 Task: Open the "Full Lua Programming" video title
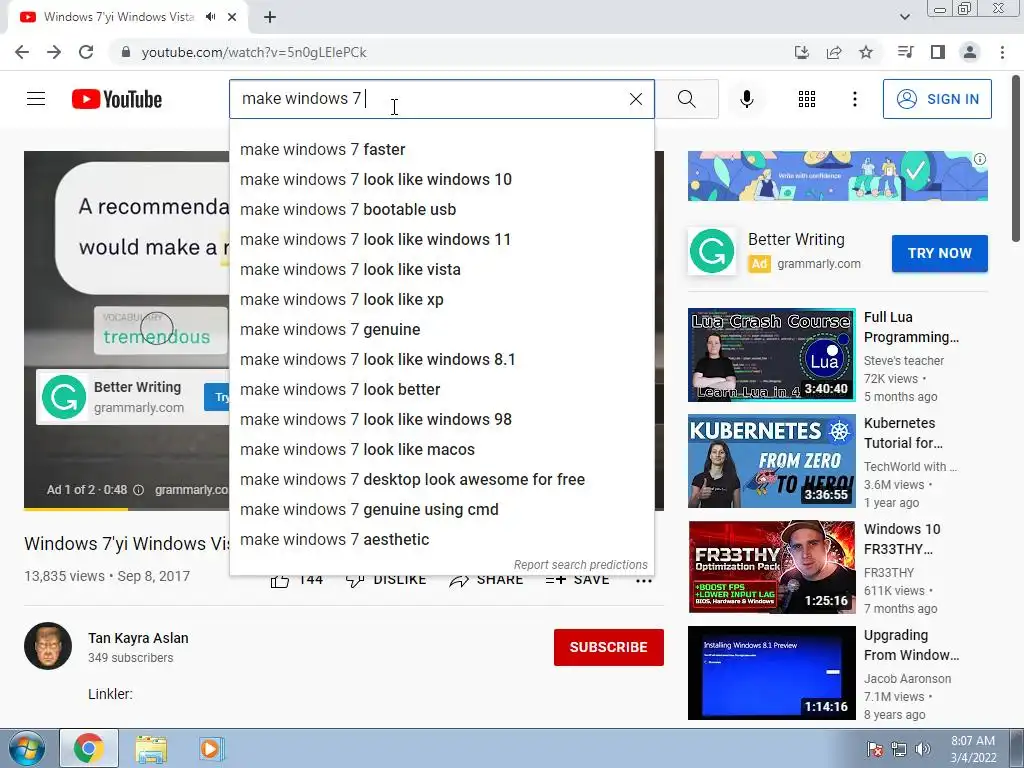coord(911,327)
